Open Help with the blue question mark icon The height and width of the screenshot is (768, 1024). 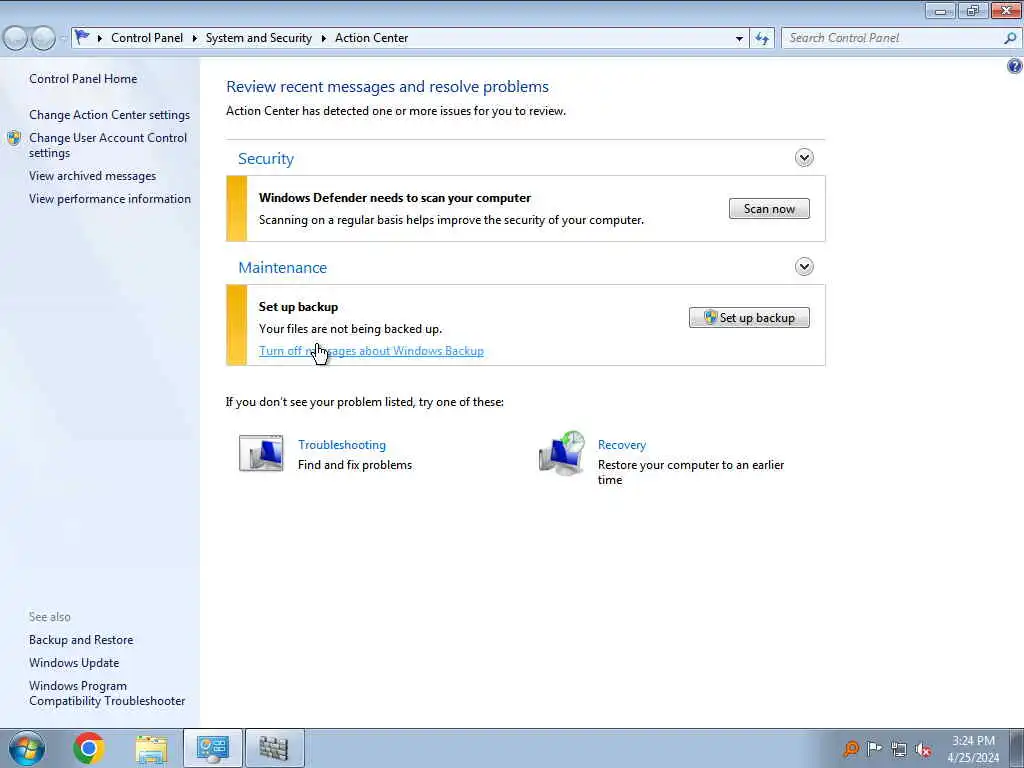1015,66
